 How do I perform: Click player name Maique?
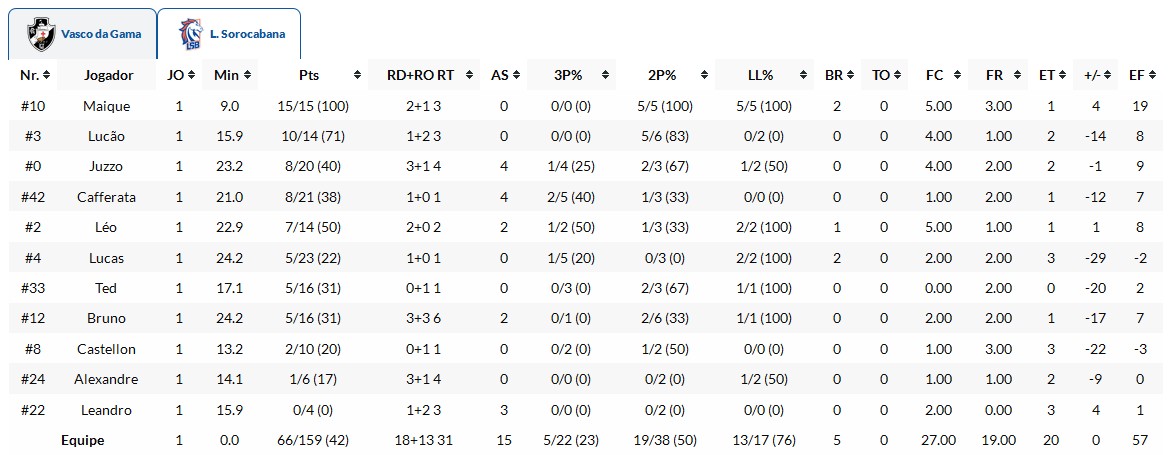106,106
